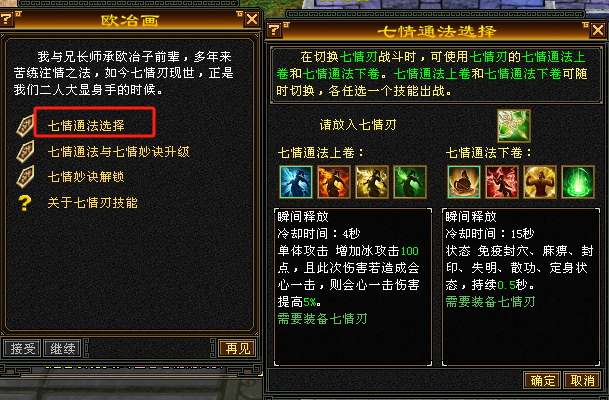
Task: Click the 接受 button
Action: (22, 348)
